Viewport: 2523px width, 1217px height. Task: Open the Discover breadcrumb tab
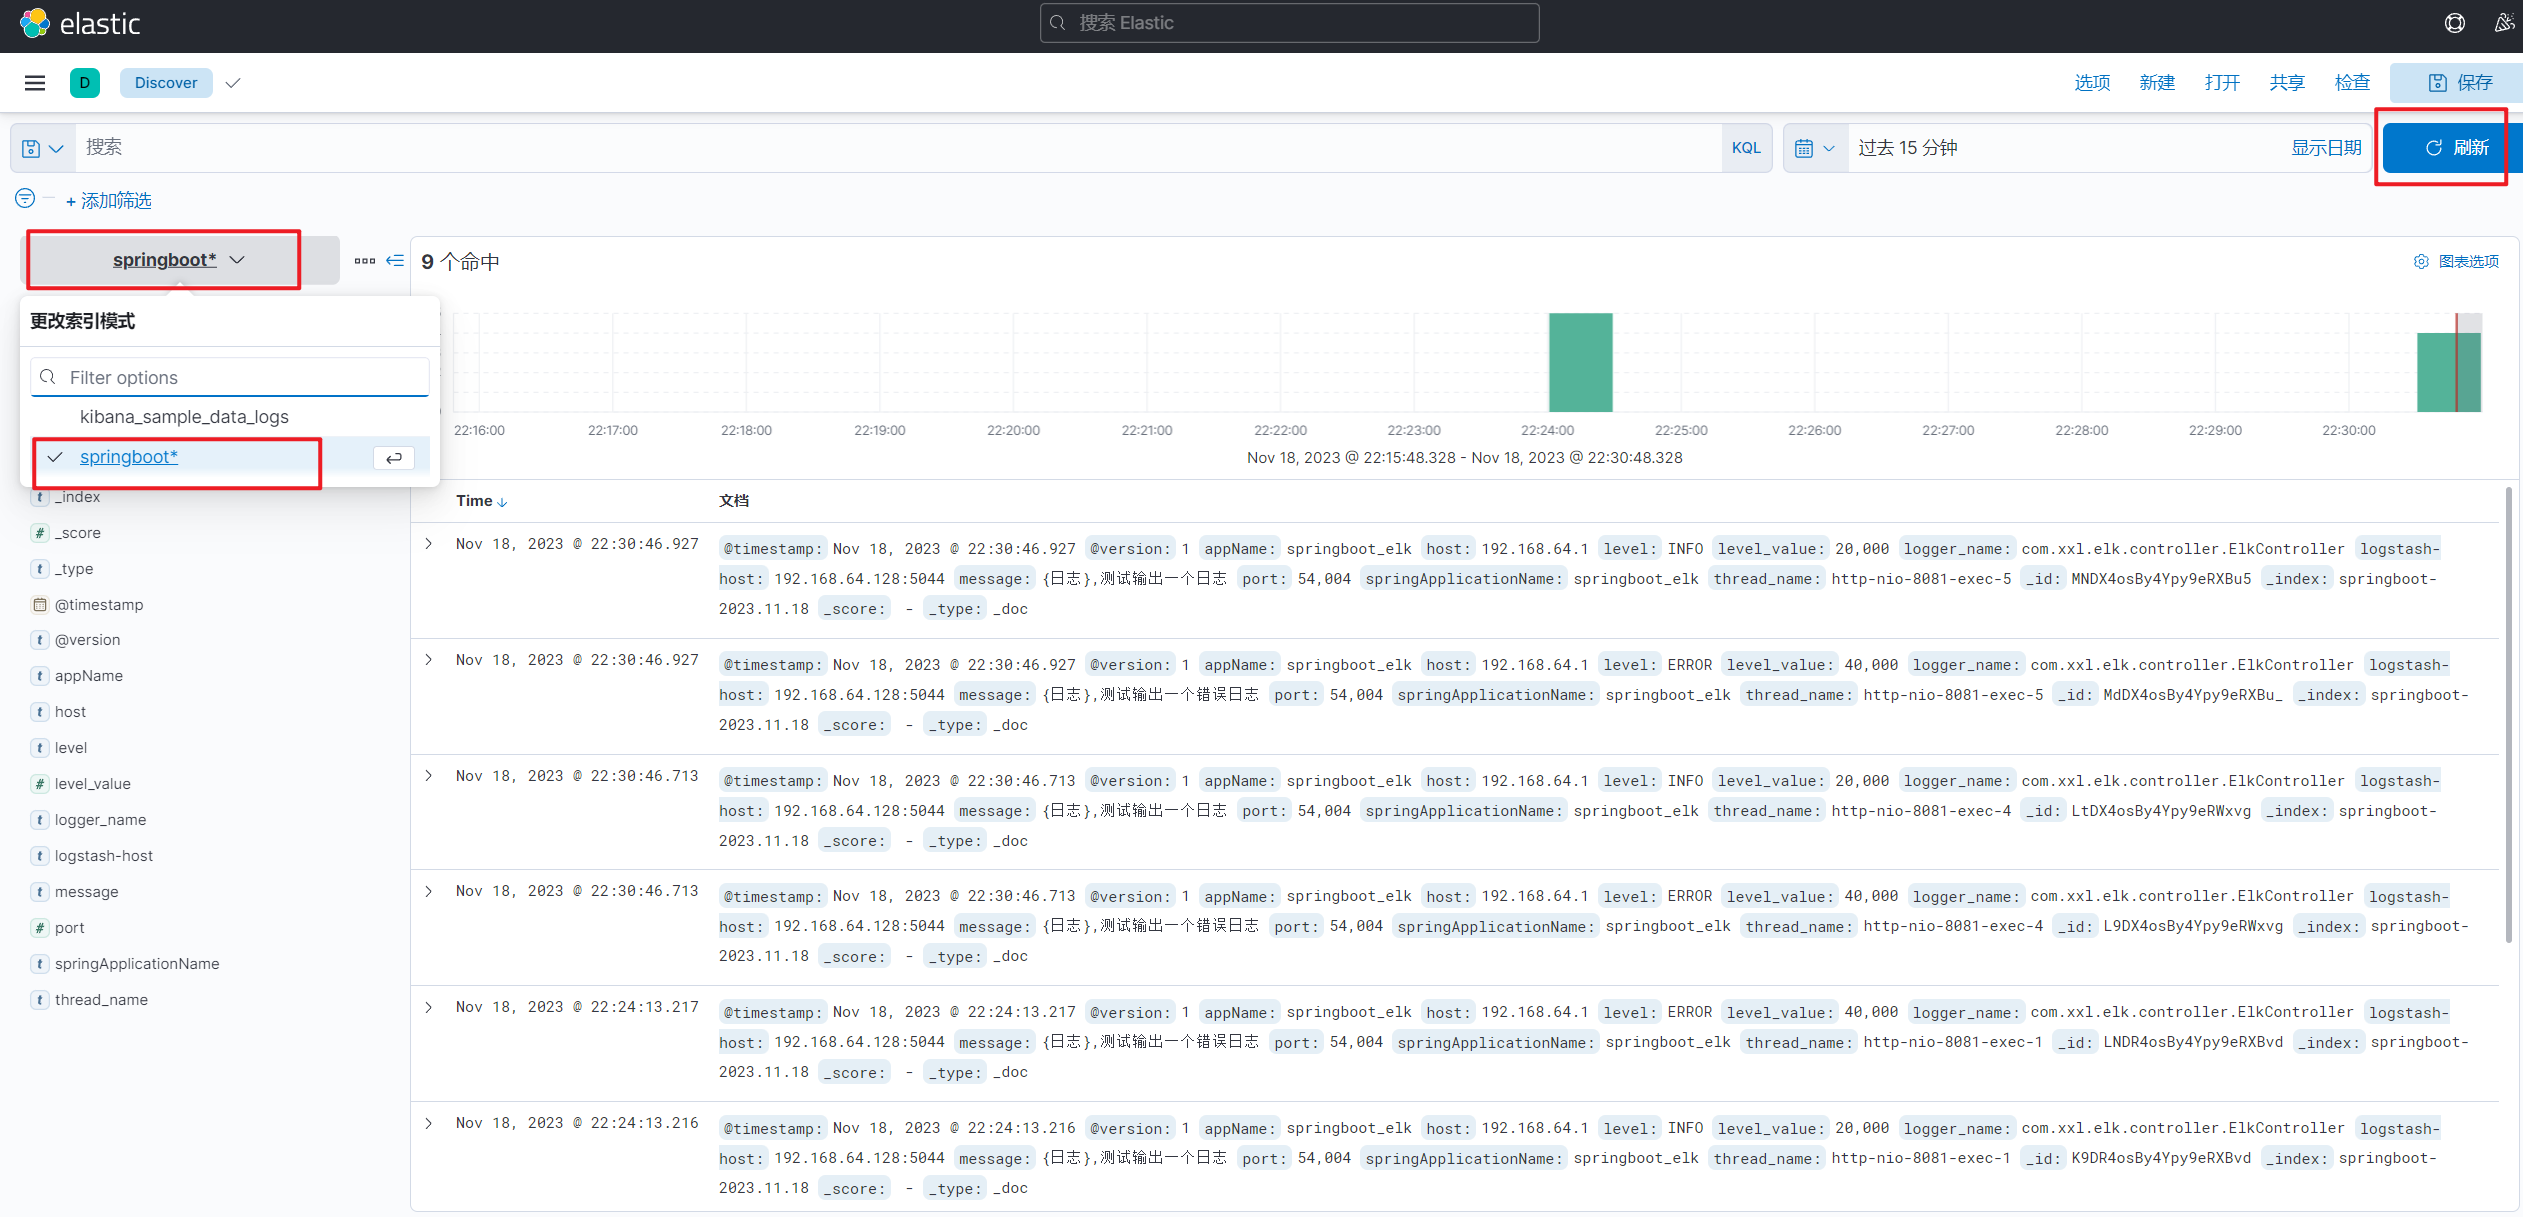click(x=166, y=83)
